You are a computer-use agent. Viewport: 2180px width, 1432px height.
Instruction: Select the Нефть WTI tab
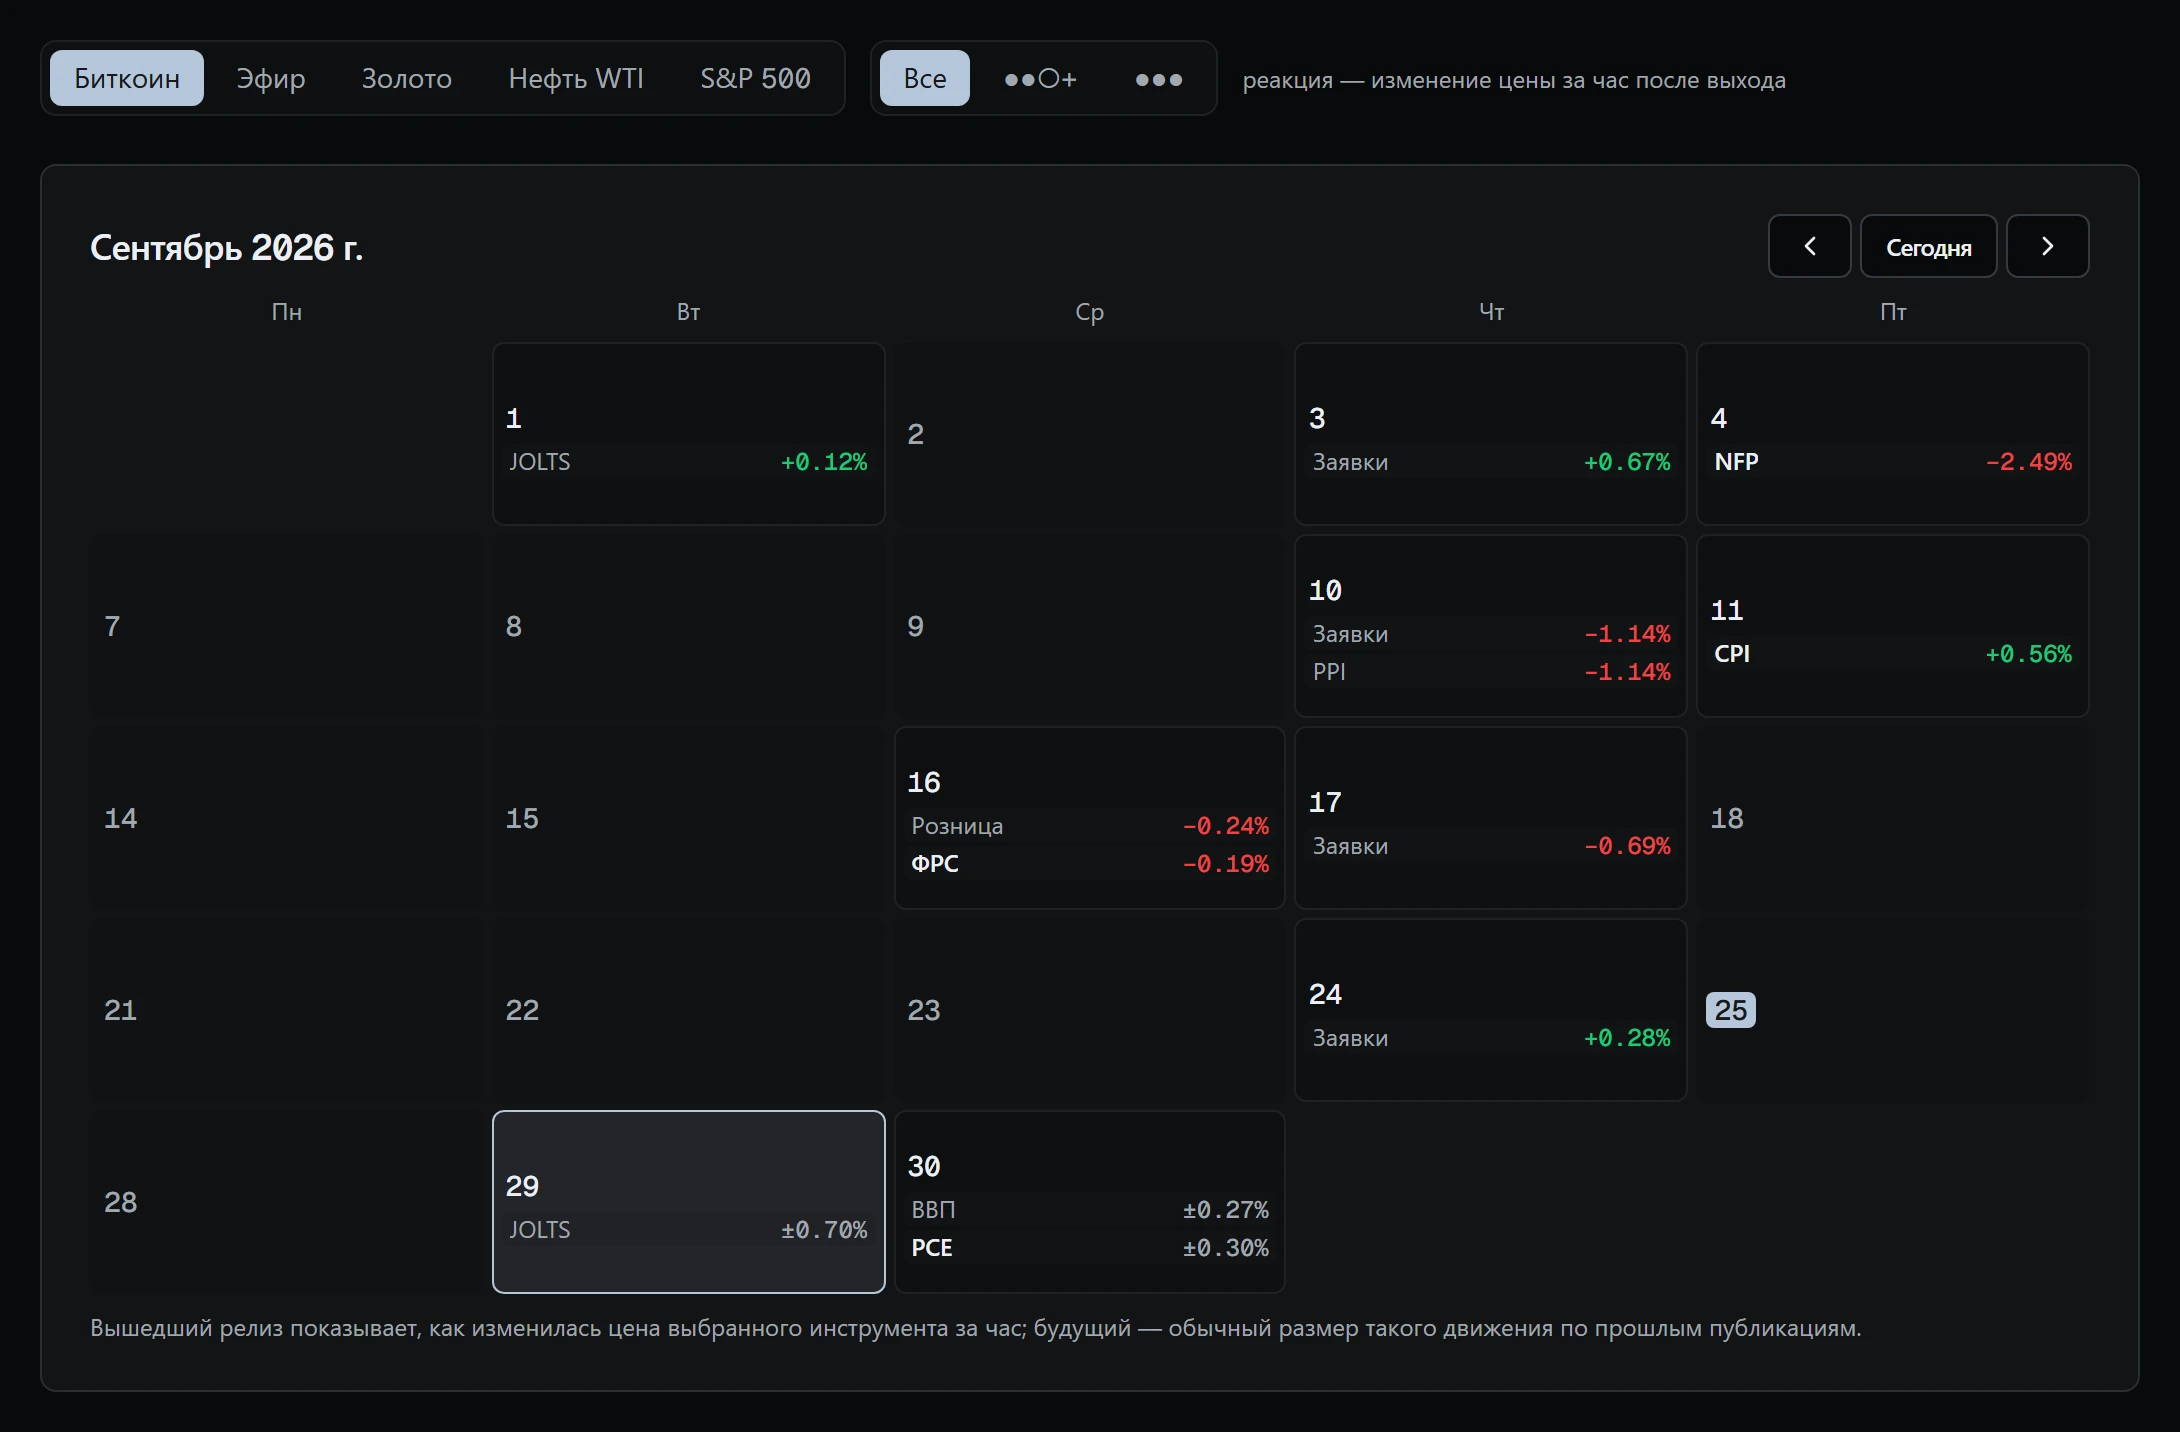(576, 78)
